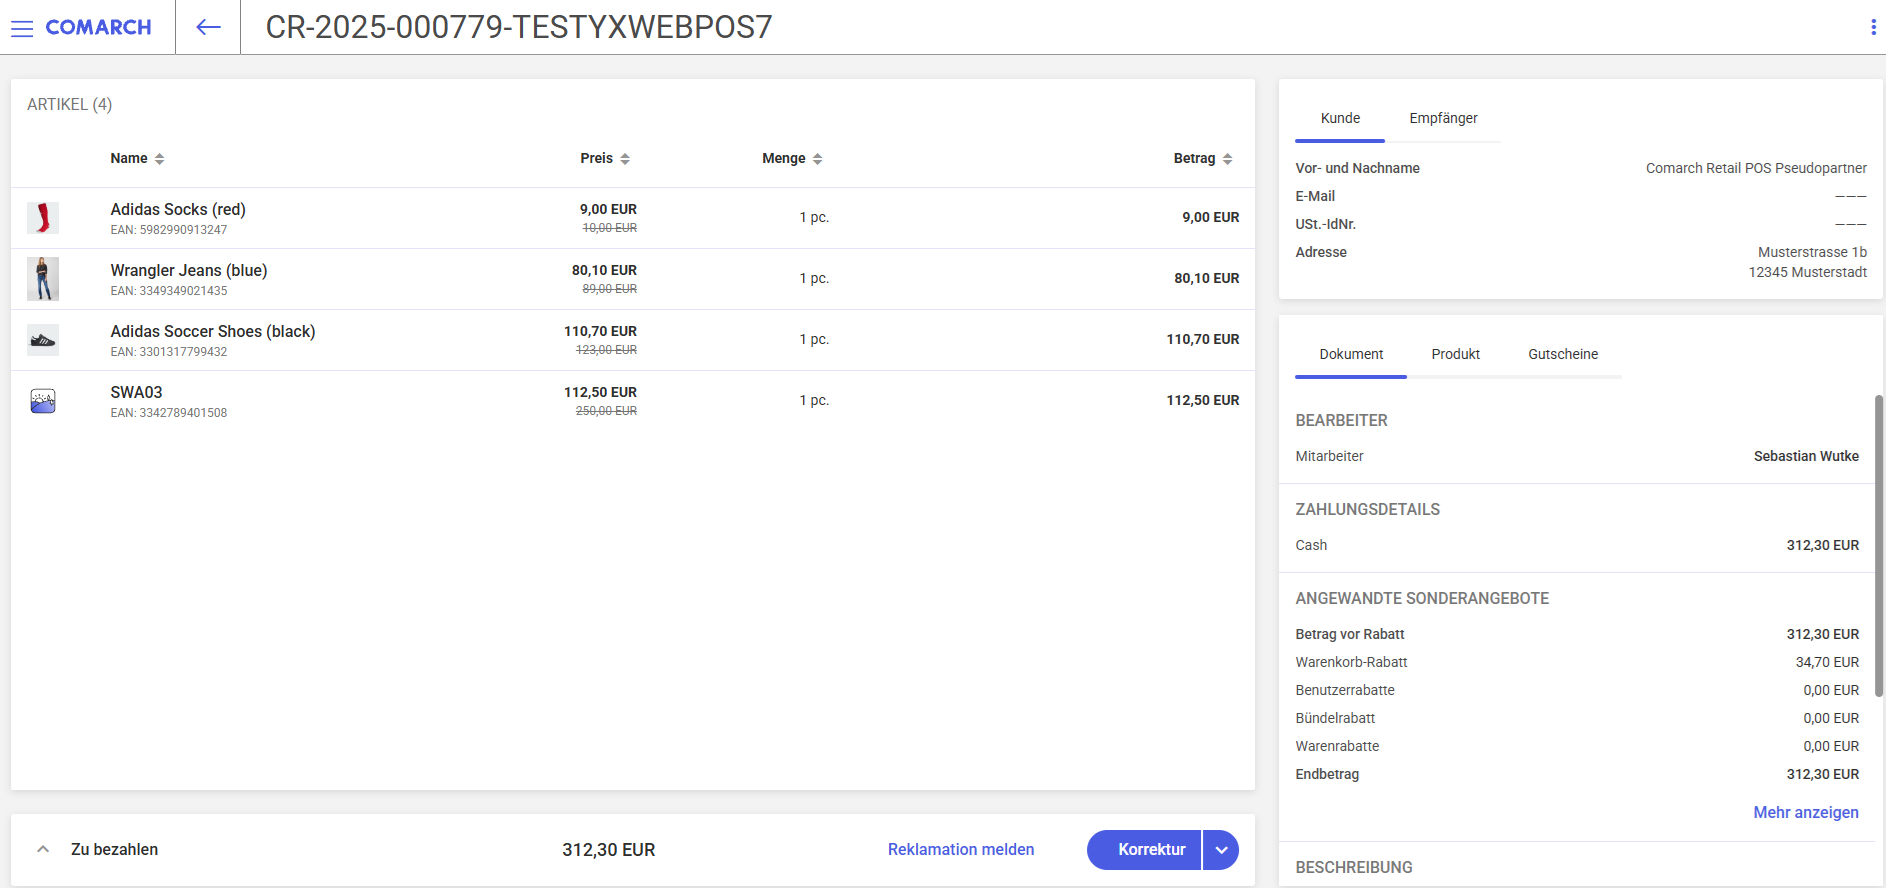Switch to the Gutscheine tab
1886x888 pixels.
[1563, 354]
